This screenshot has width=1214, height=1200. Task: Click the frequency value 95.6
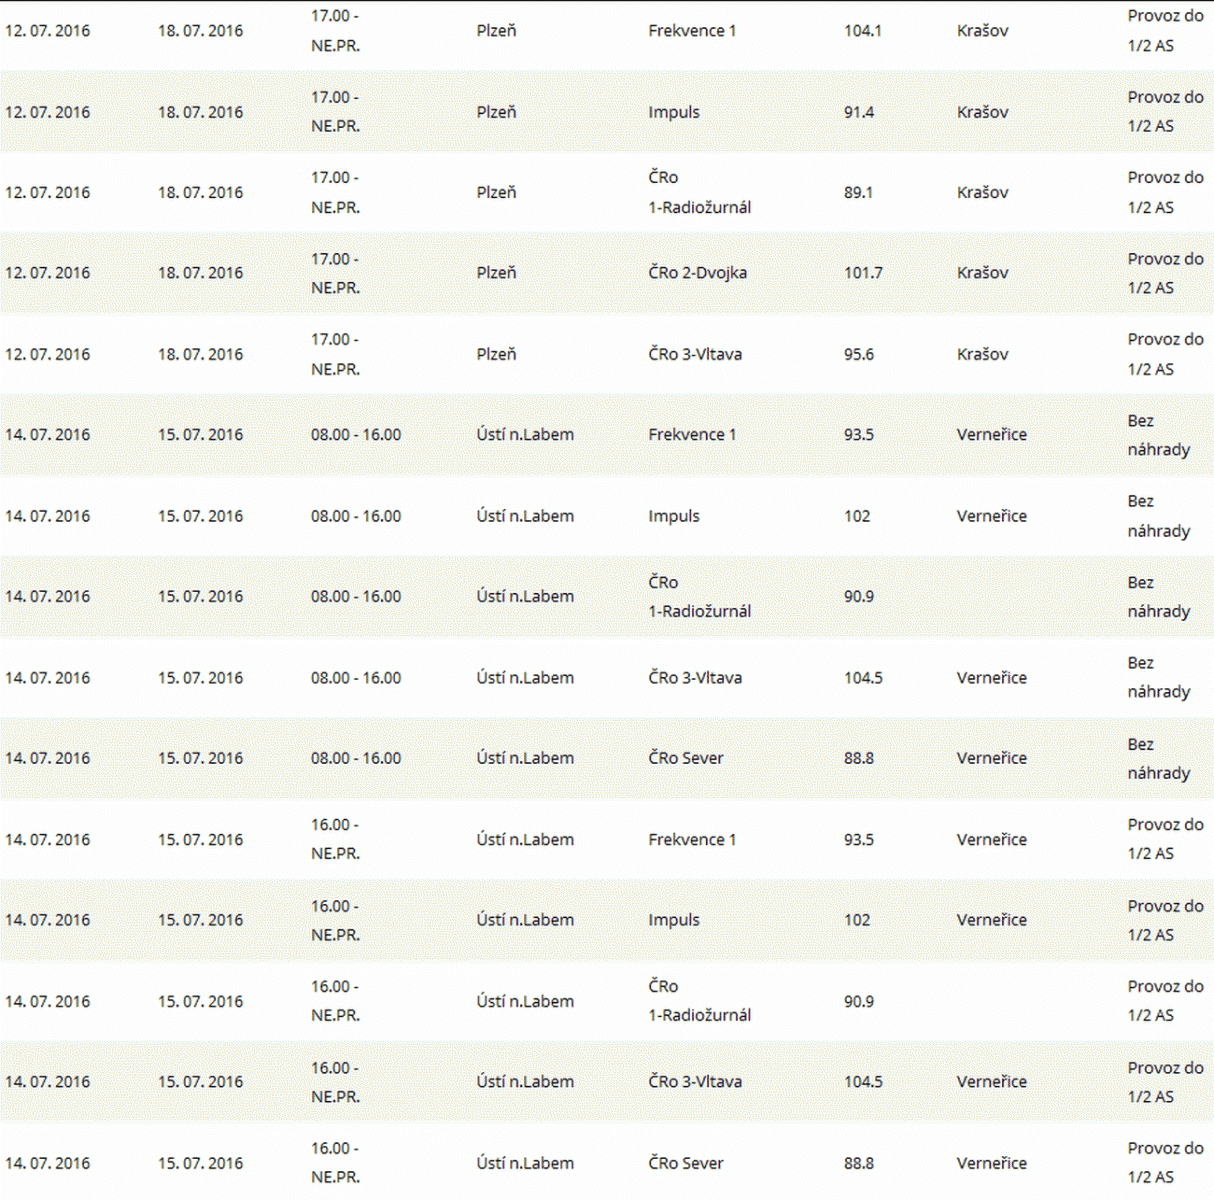pos(858,354)
